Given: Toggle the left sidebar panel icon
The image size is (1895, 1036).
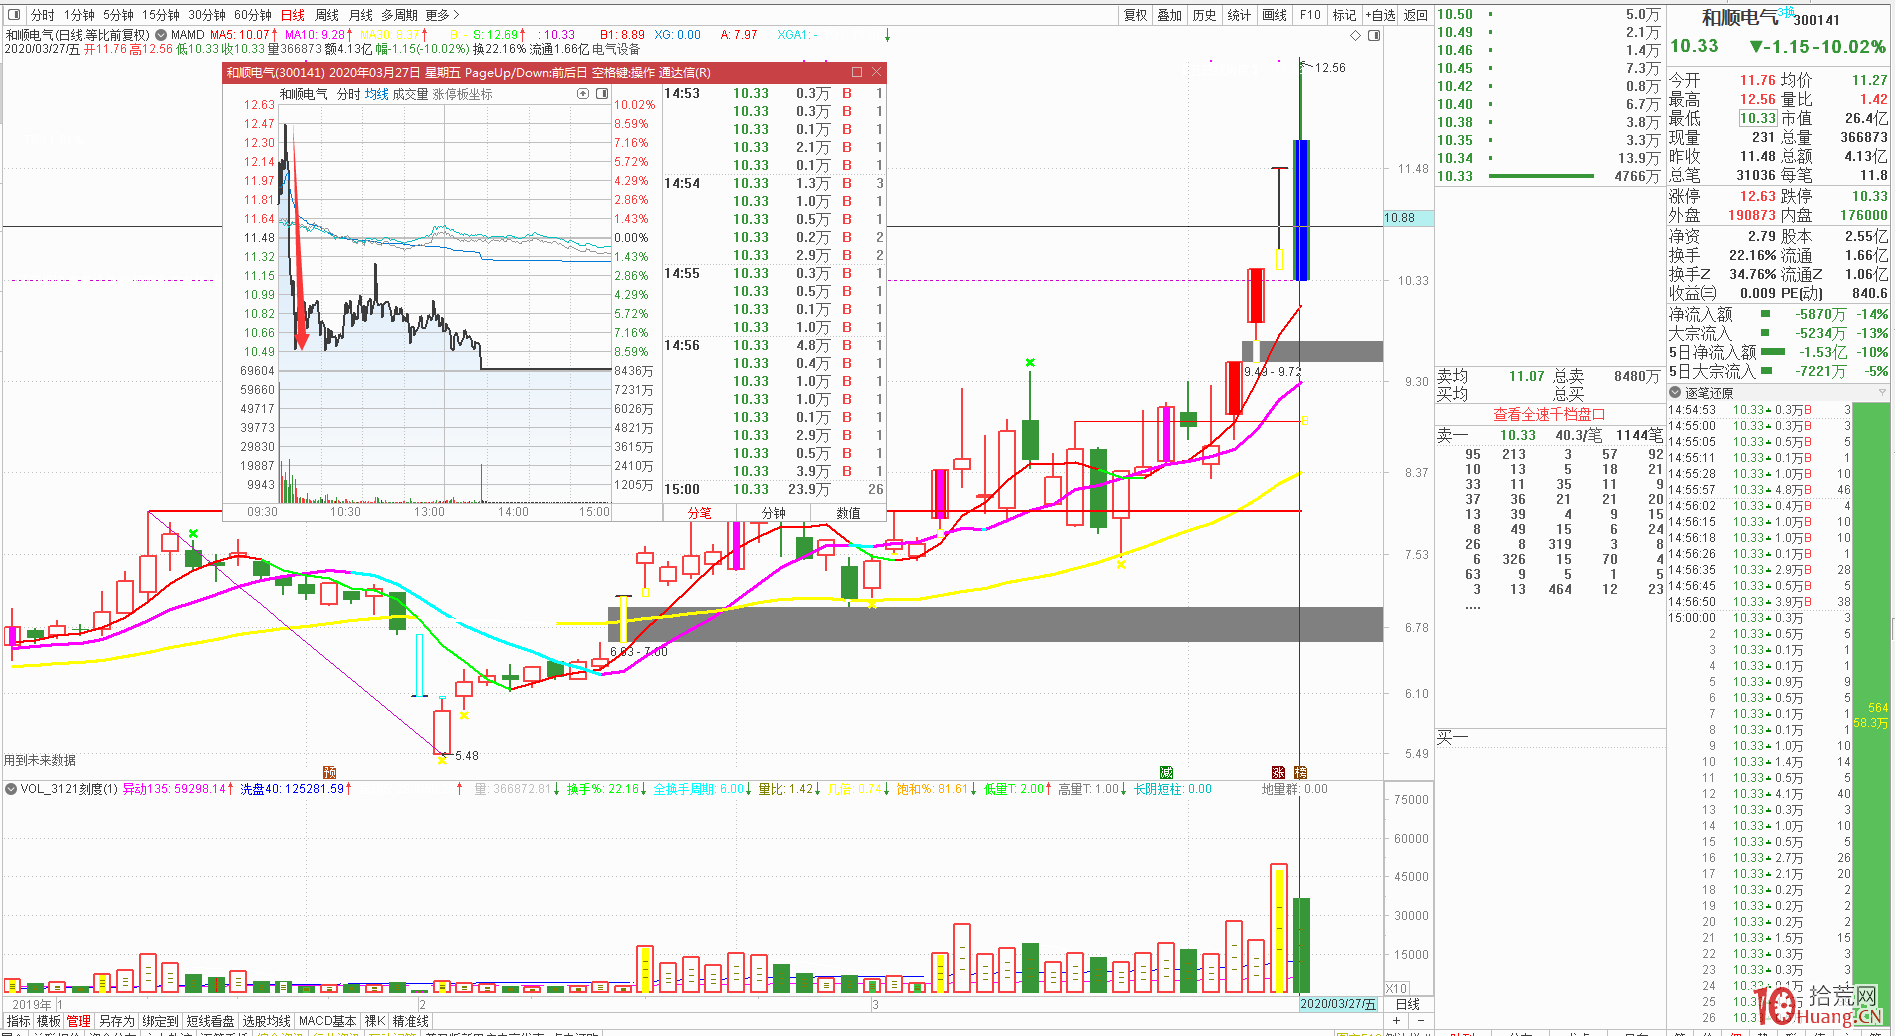Looking at the screenshot, I should click(x=14, y=15).
